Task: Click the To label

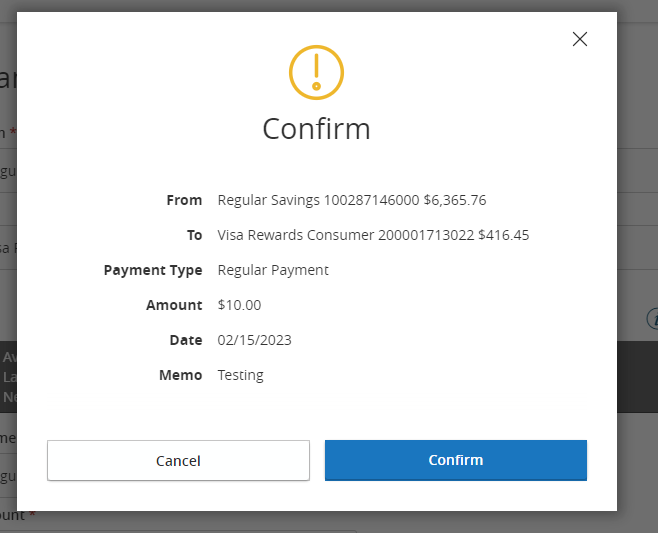Action: [195, 235]
